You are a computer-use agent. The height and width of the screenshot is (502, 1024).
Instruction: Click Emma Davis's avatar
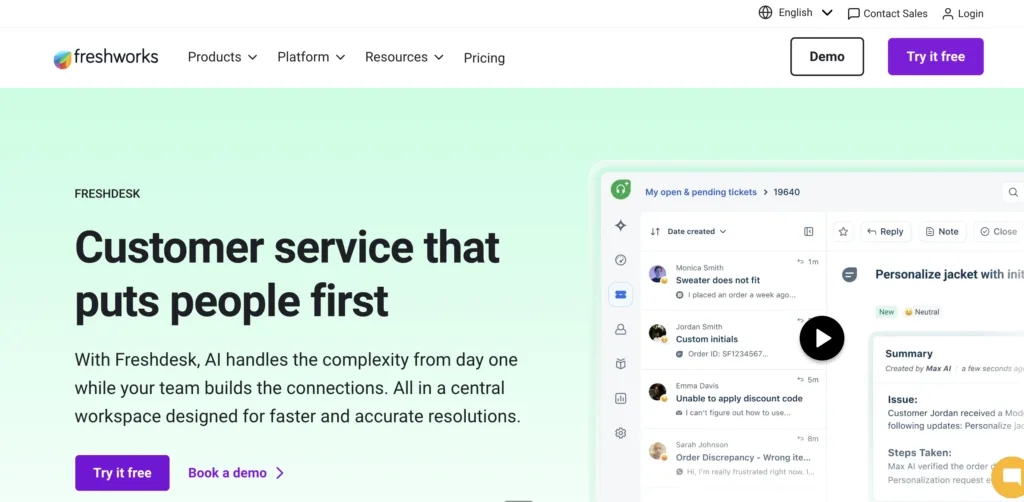pyautogui.click(x=658, y=392)
